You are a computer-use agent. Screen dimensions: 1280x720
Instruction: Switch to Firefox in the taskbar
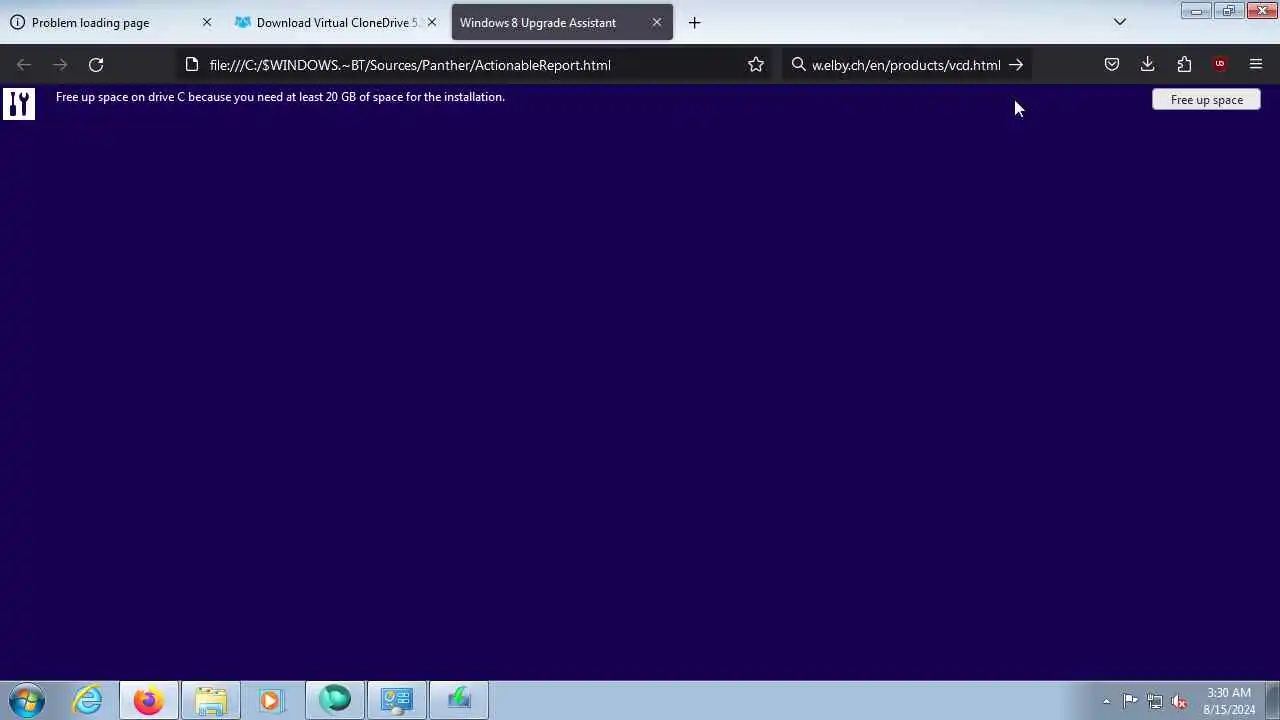click(x=149, y=700)
